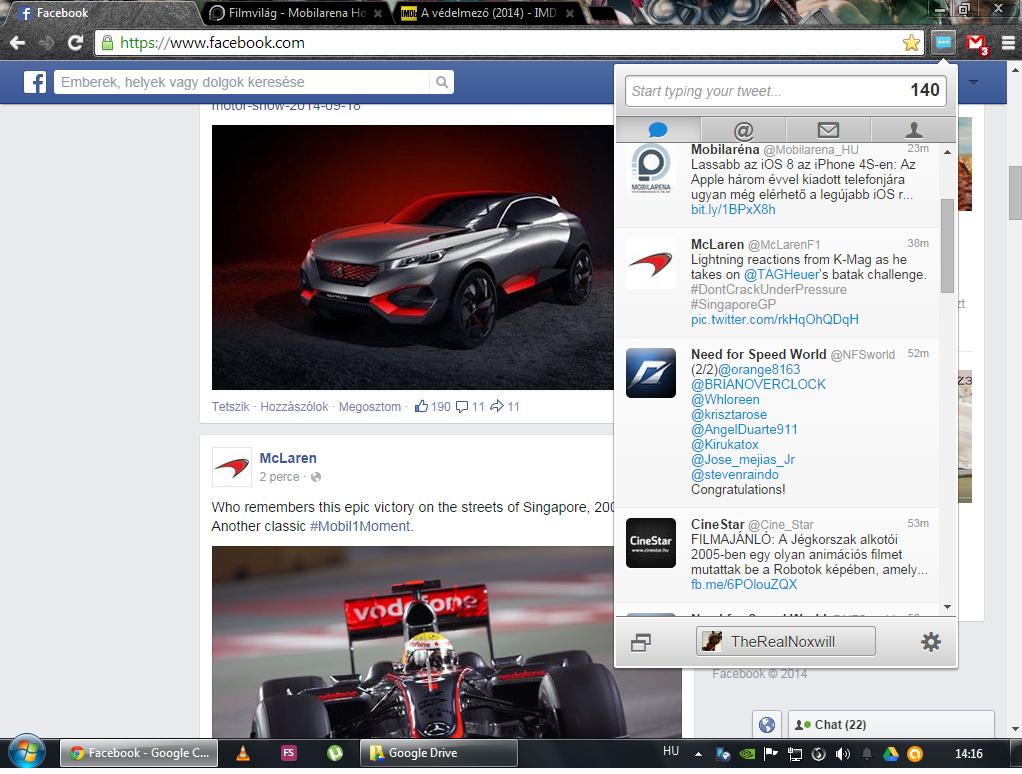
Task: Click the green uTorrent taskbar icon
Action: click(334, 753)
